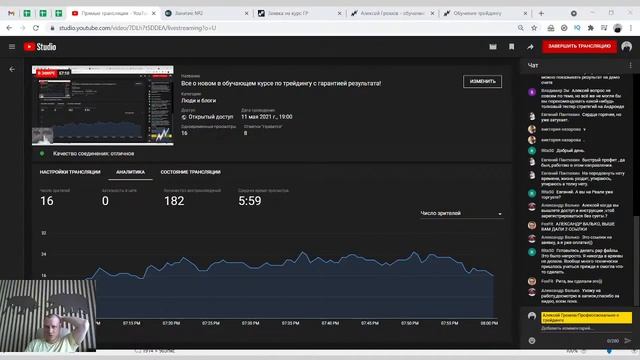The image size is (640, 360).
Task: Click the IQ extension icon in toolbar
Action: coord(577,28)
